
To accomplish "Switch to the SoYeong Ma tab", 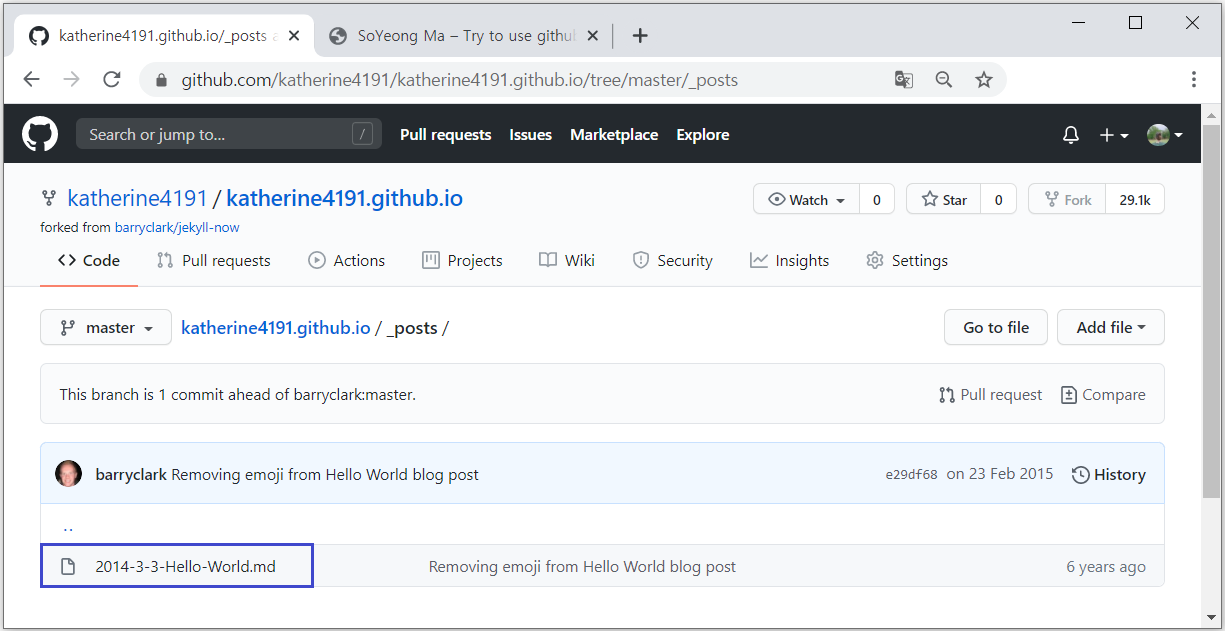I will click(x=466, y=36).
